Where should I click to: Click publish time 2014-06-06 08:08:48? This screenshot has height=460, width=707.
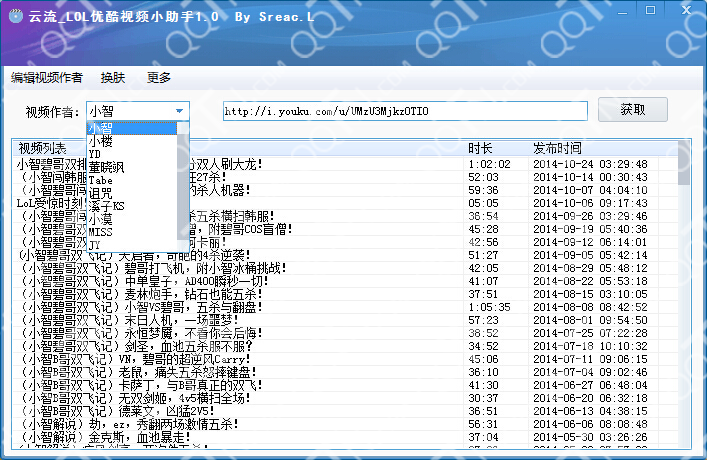(x=590, y=424)
